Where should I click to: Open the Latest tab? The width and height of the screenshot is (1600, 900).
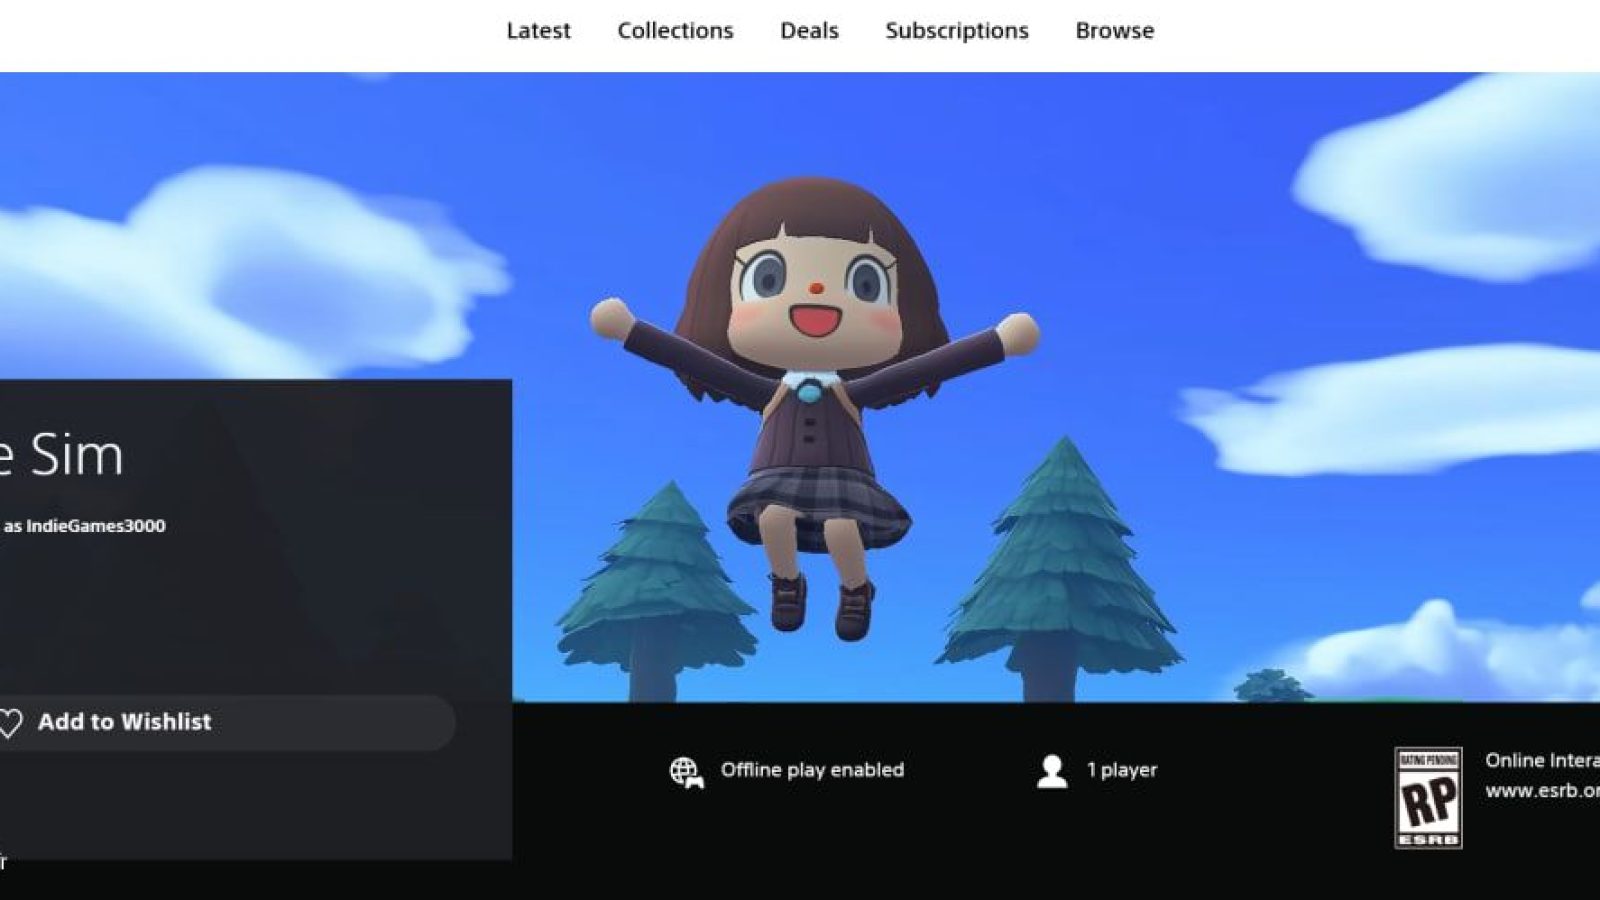coord(538,31)
